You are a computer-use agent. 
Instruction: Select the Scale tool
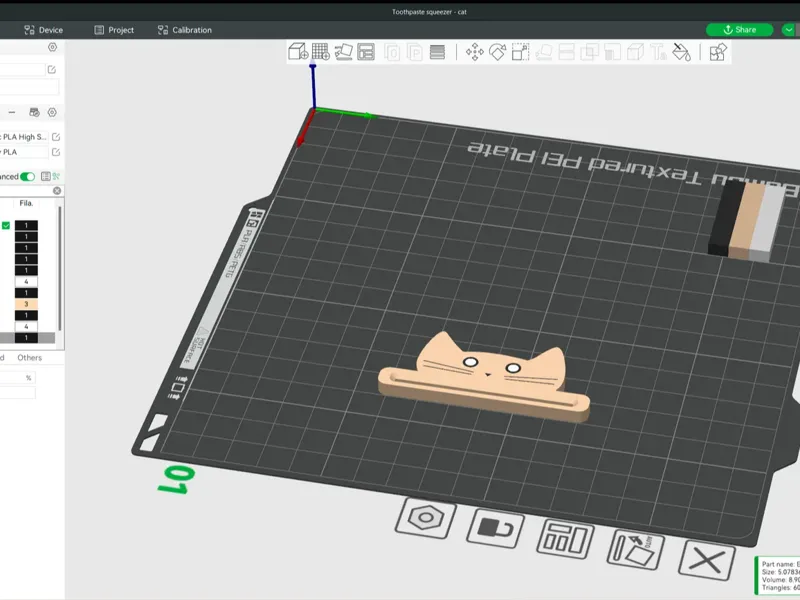(520, 52)
